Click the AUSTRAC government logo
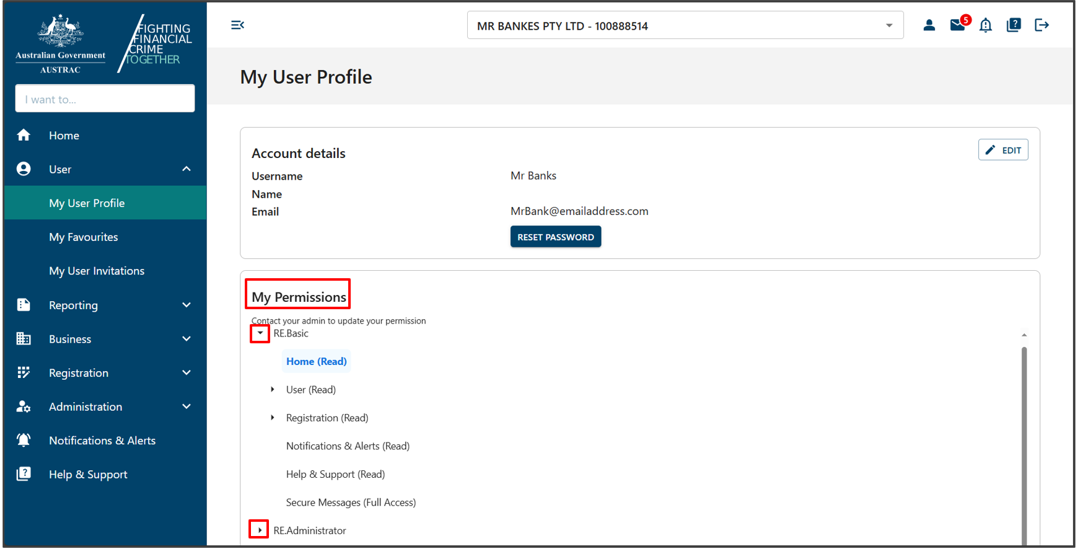Image resolution: width=1077 pixels, height=549 pixels. 60,44
